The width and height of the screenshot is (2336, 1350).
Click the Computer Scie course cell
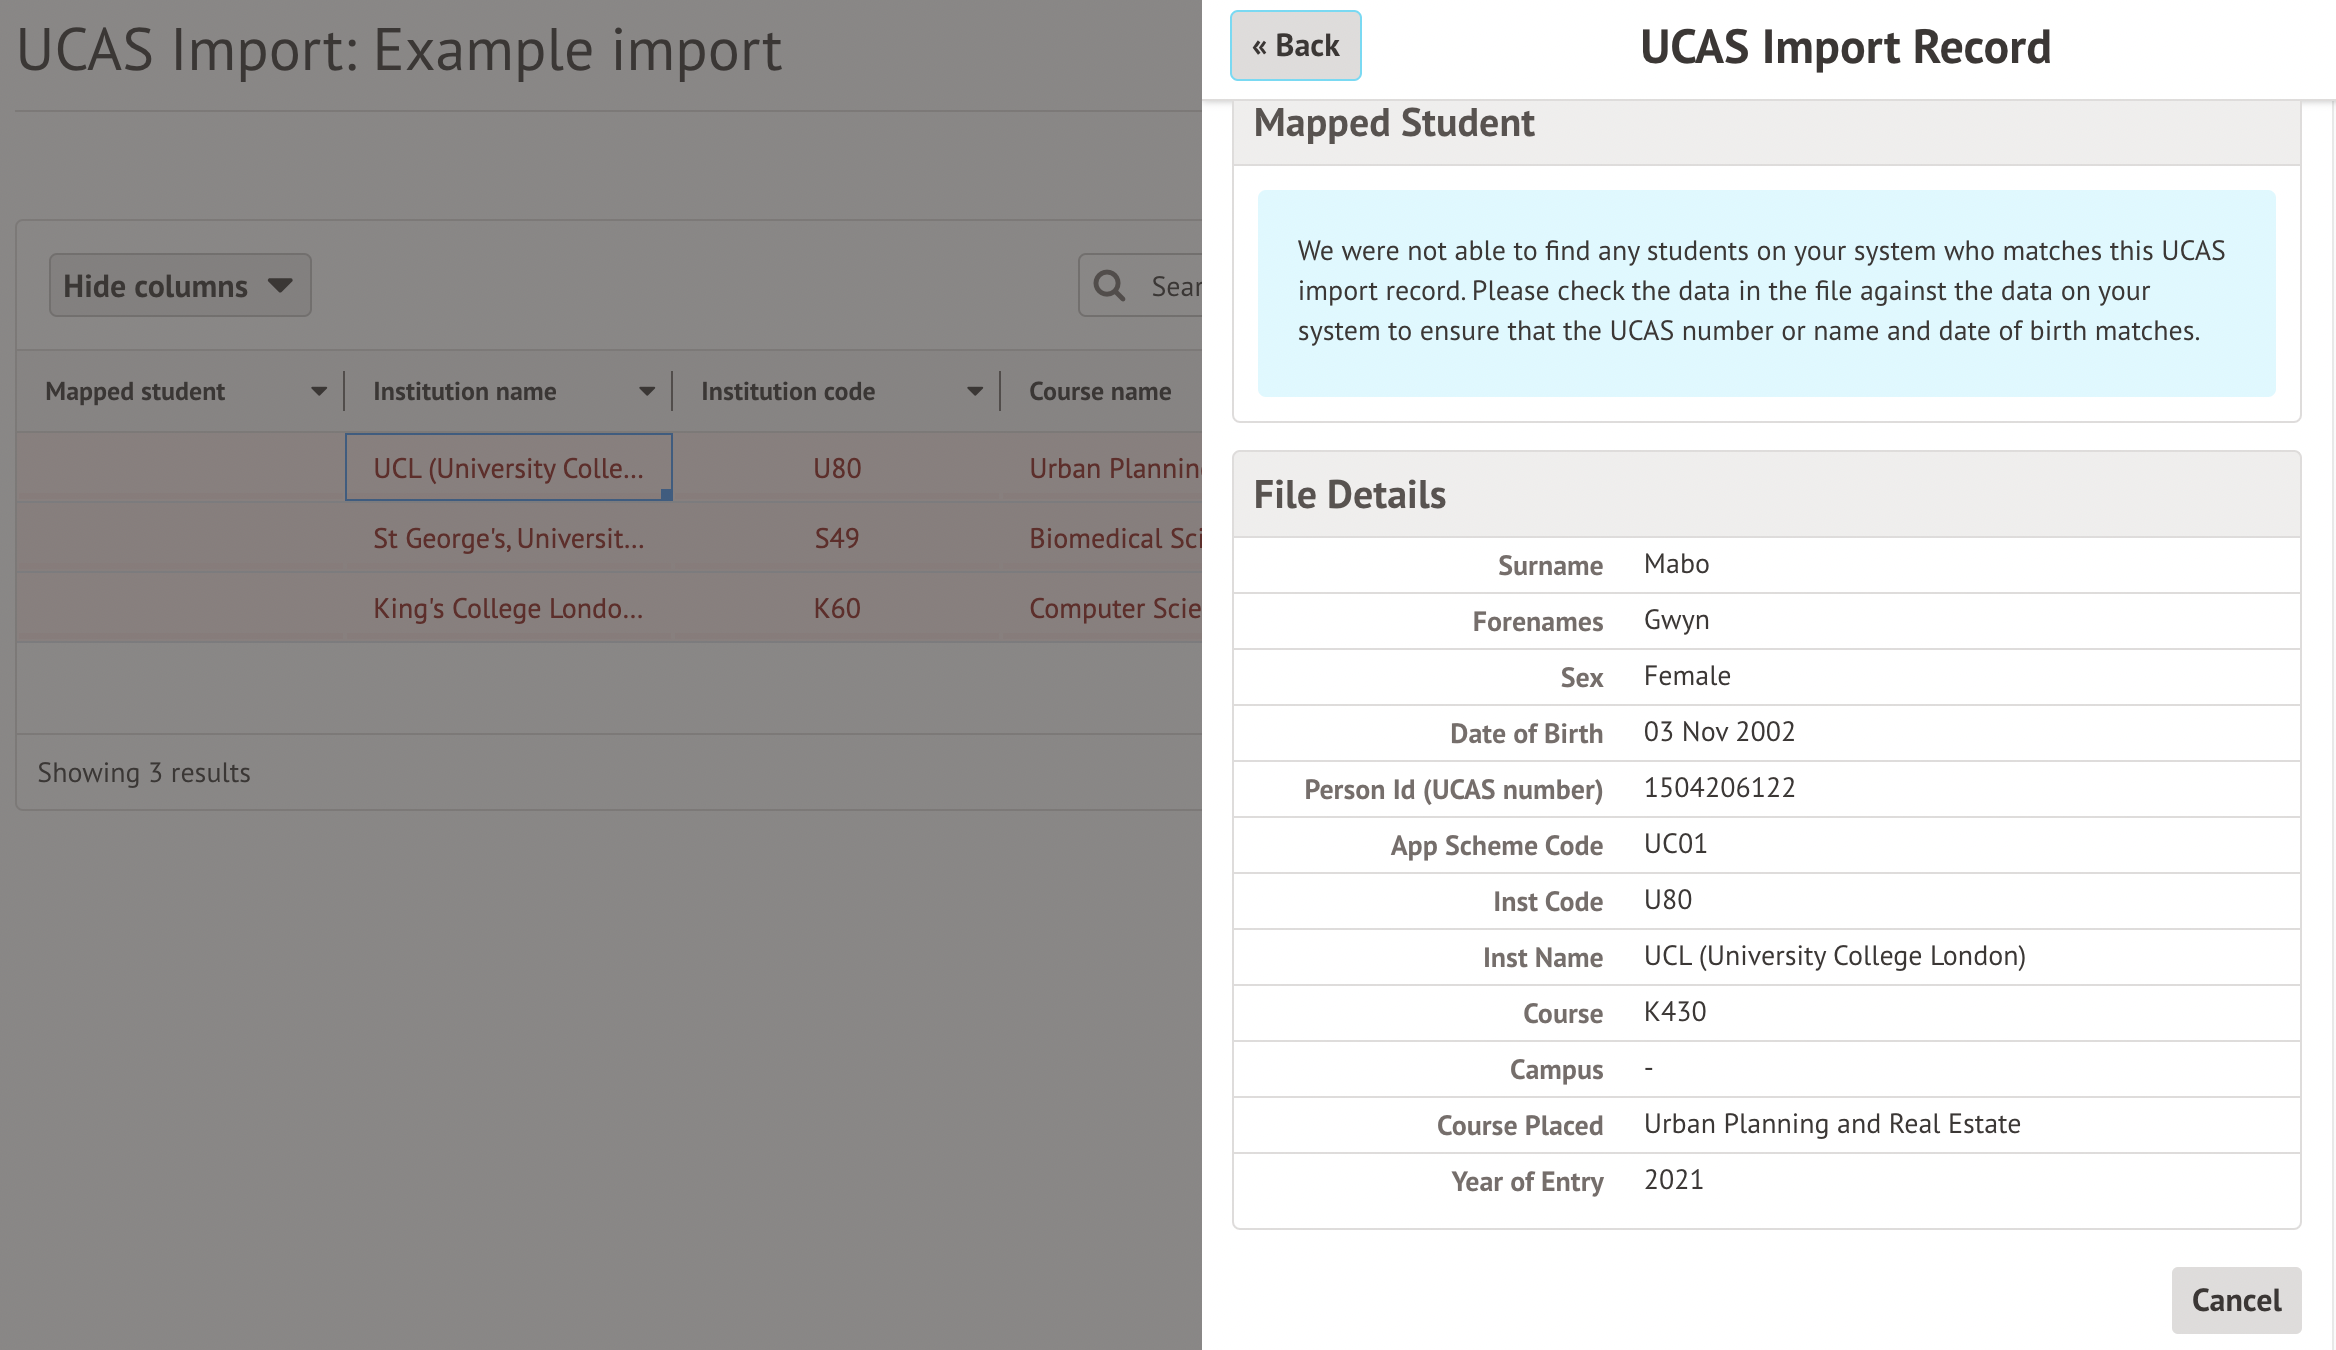(x=1114, y=608)
